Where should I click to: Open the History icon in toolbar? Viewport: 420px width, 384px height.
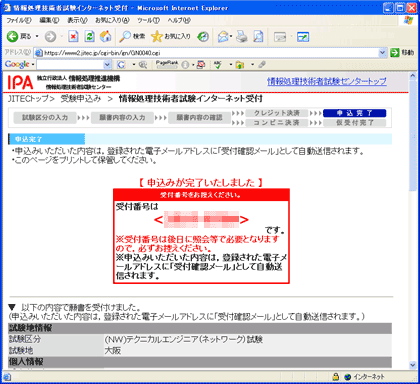coord(203,36)
